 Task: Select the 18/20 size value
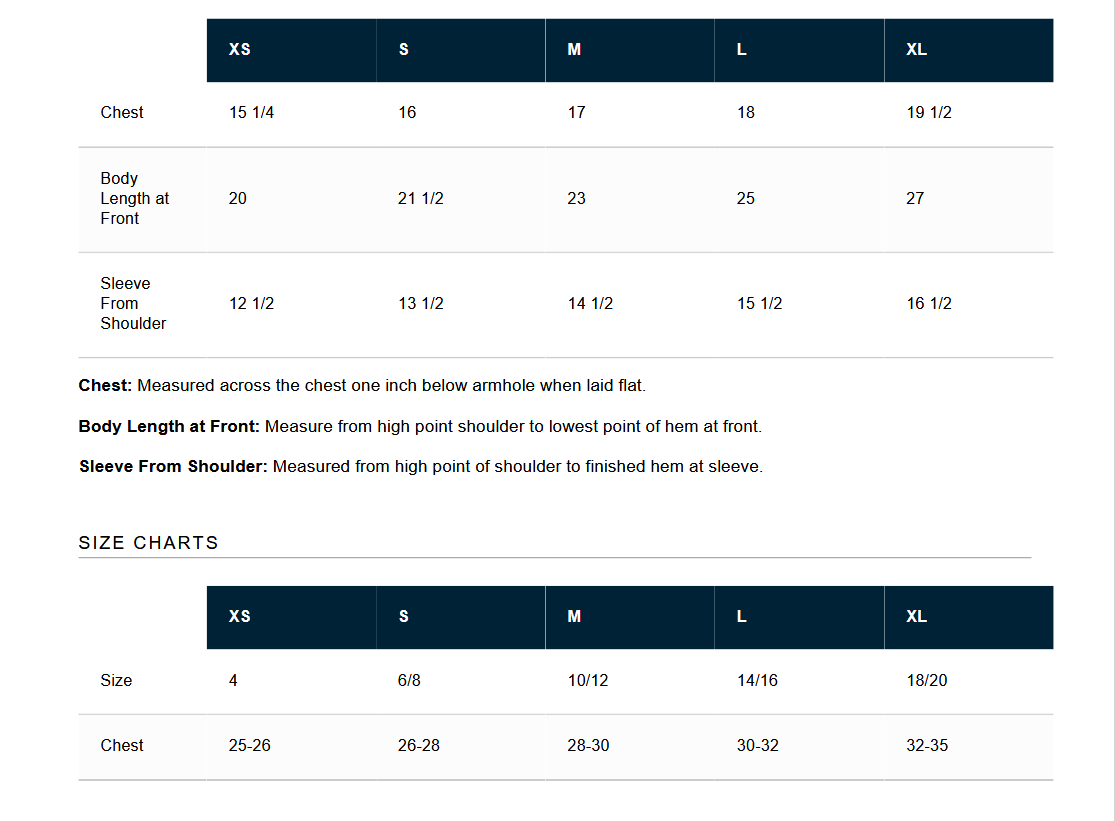coord(927,680)
